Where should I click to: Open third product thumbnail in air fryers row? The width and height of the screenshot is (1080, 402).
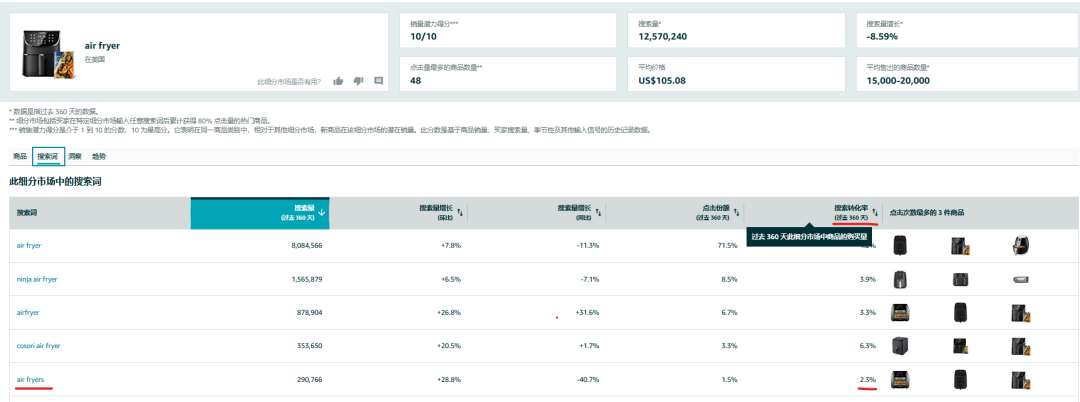click(1021, 380)
